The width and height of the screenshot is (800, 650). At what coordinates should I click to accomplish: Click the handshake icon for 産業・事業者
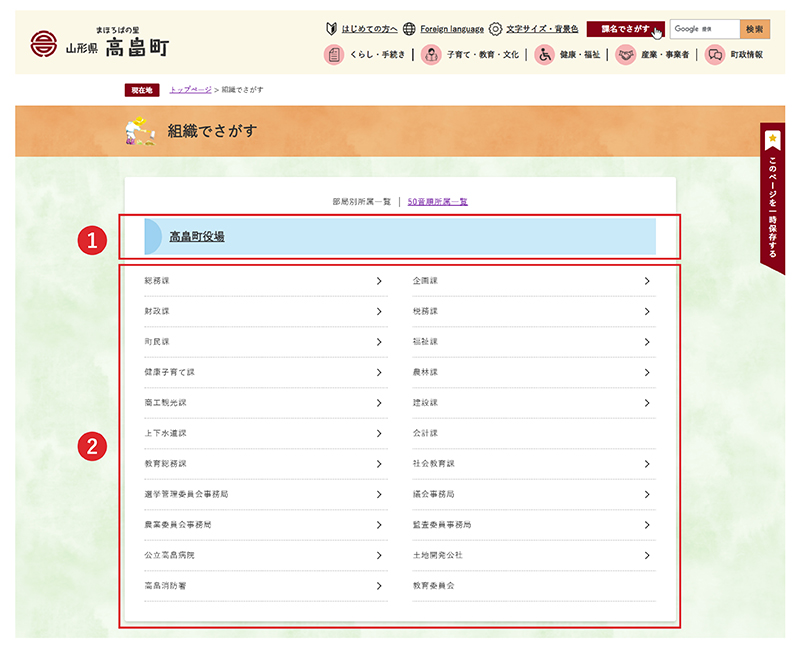point(628,55)
